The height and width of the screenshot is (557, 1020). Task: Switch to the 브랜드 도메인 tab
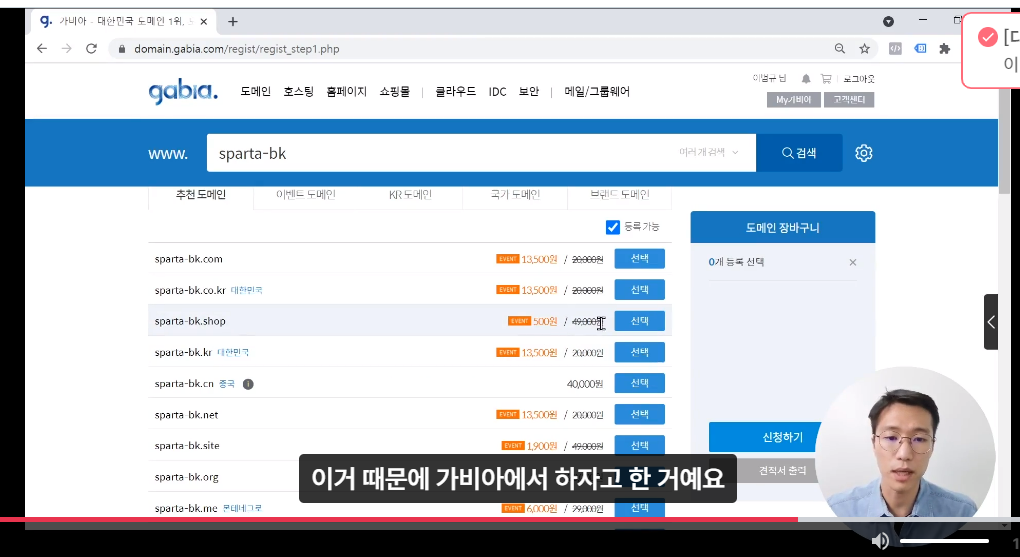tap(620, 195)
